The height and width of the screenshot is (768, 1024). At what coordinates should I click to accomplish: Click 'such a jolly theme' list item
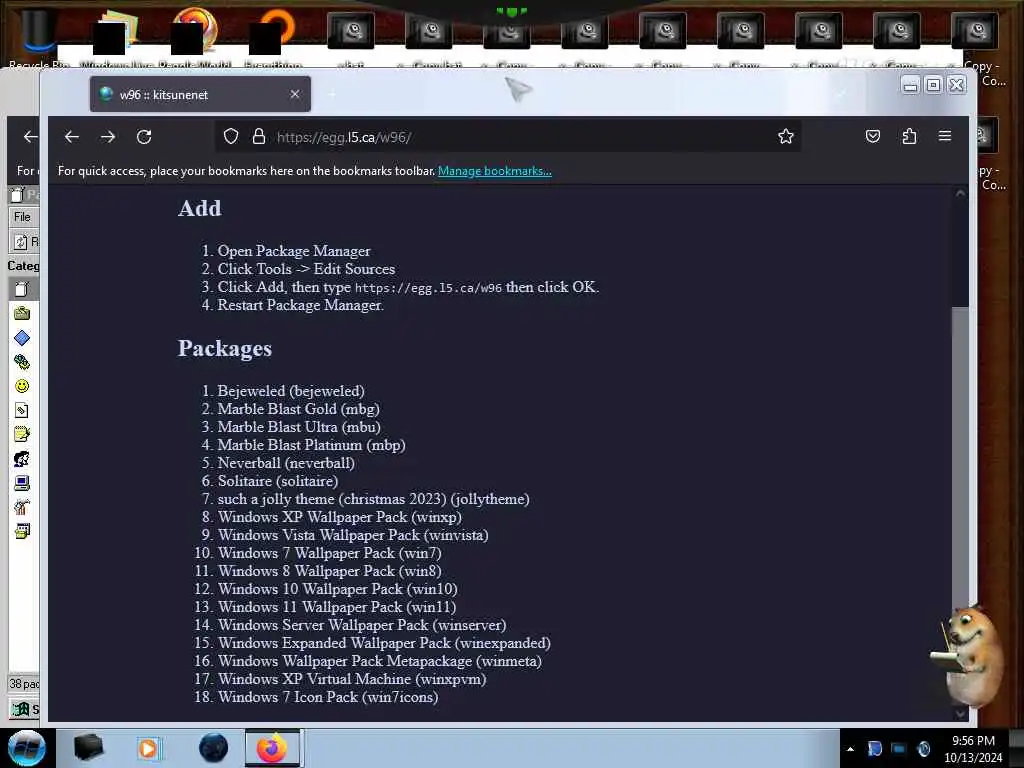[x=374, y=499]
